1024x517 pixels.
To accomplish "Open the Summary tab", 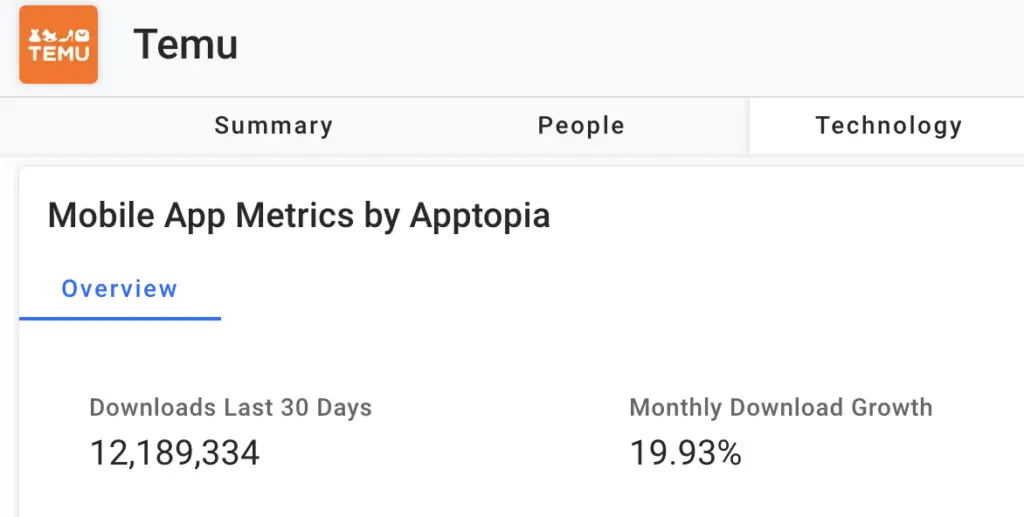I will pyautogui.click(x=273, y=126).
